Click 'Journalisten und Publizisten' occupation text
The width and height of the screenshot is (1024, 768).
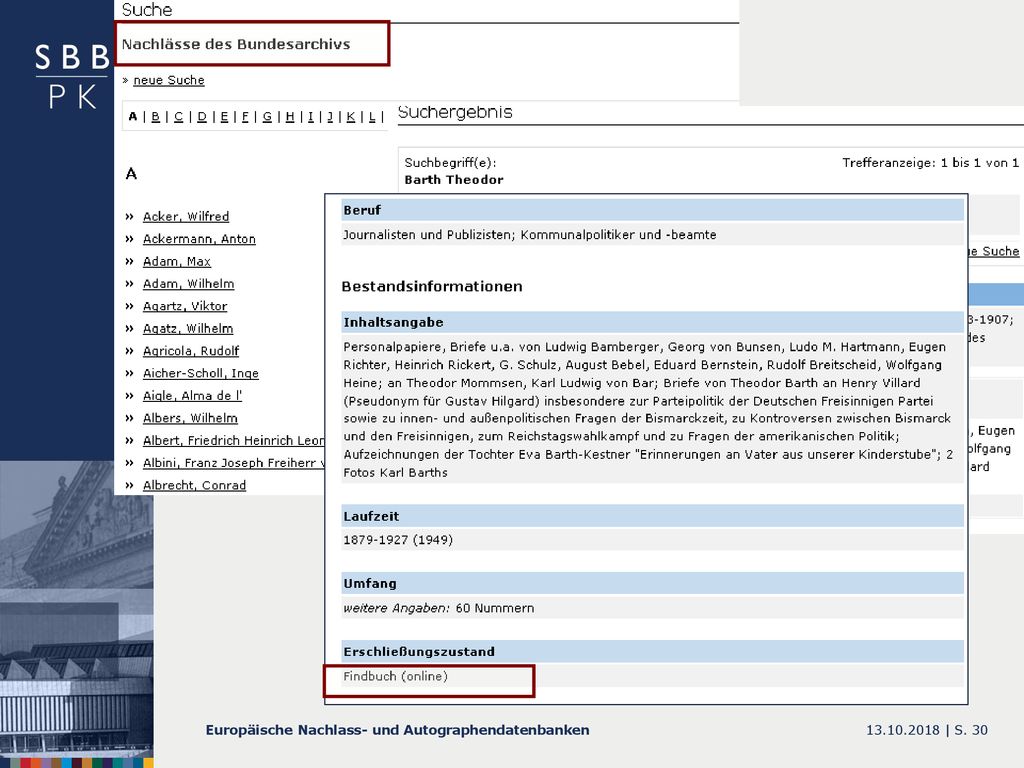[x=428, y=235]
